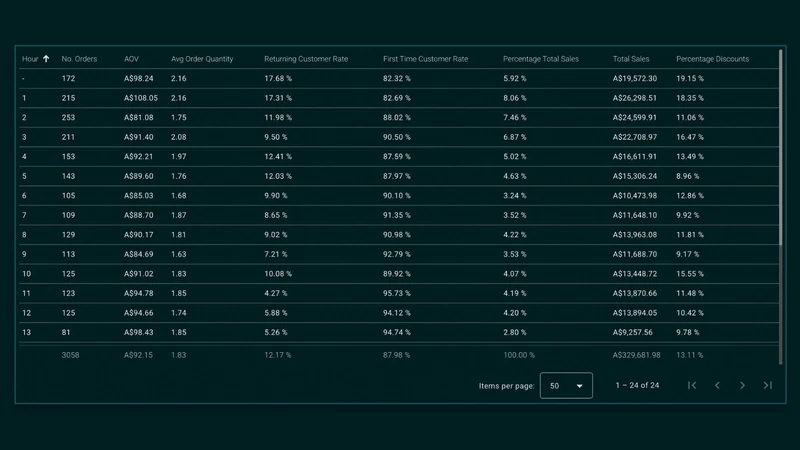This screenshot has width=800, height=450.
Task: Open the Items per page dropdown
Action: point(566,386)
